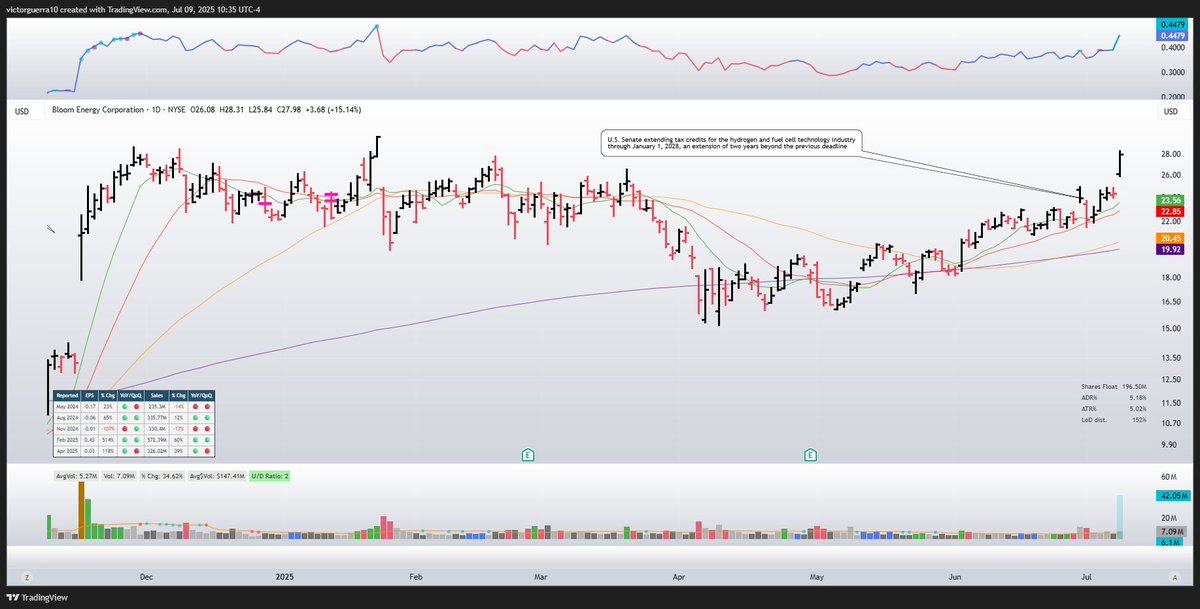
Task: Click the Shares Float 196.50M stat
Action: point(1113,386)
